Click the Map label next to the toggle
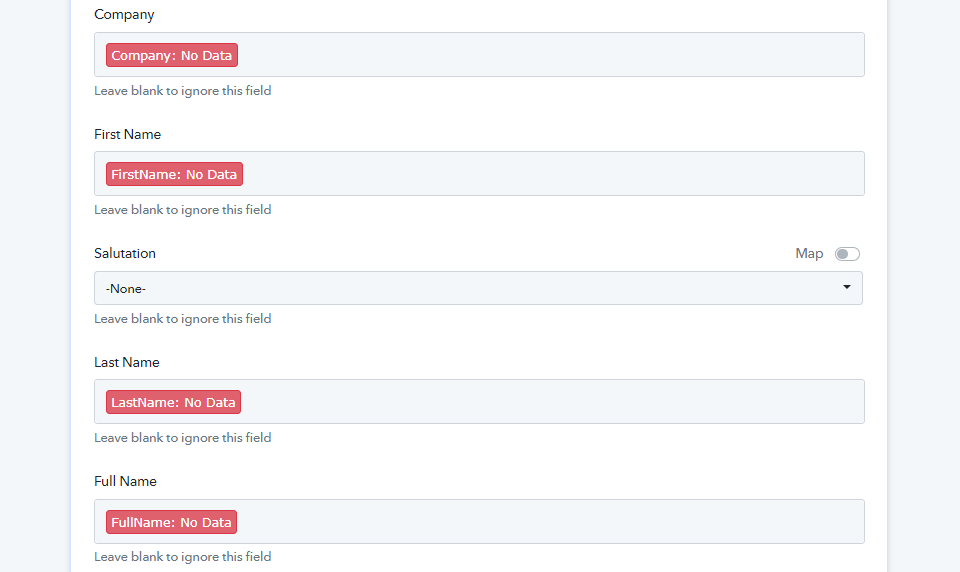960x572 pixels. [x=809, y=254]
